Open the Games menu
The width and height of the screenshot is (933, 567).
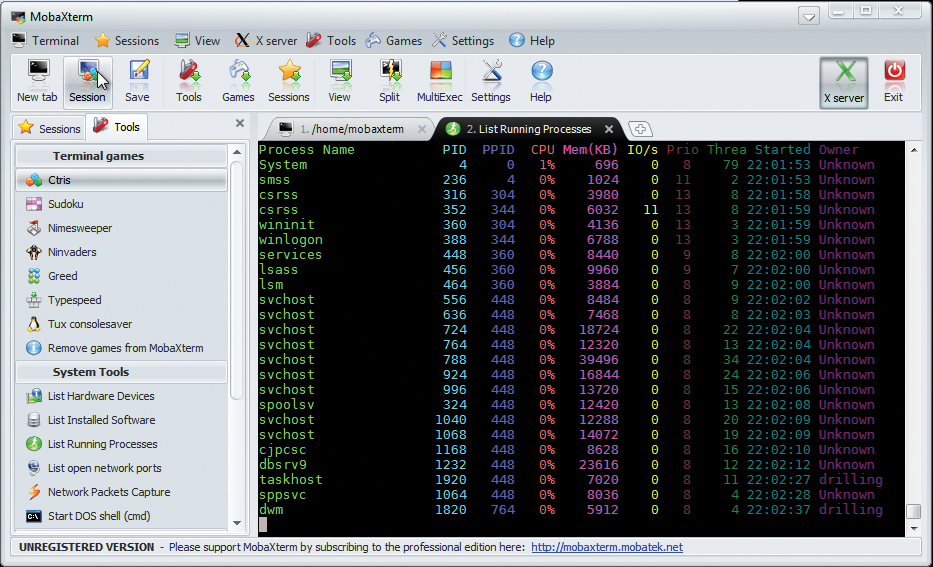(393, 40)
